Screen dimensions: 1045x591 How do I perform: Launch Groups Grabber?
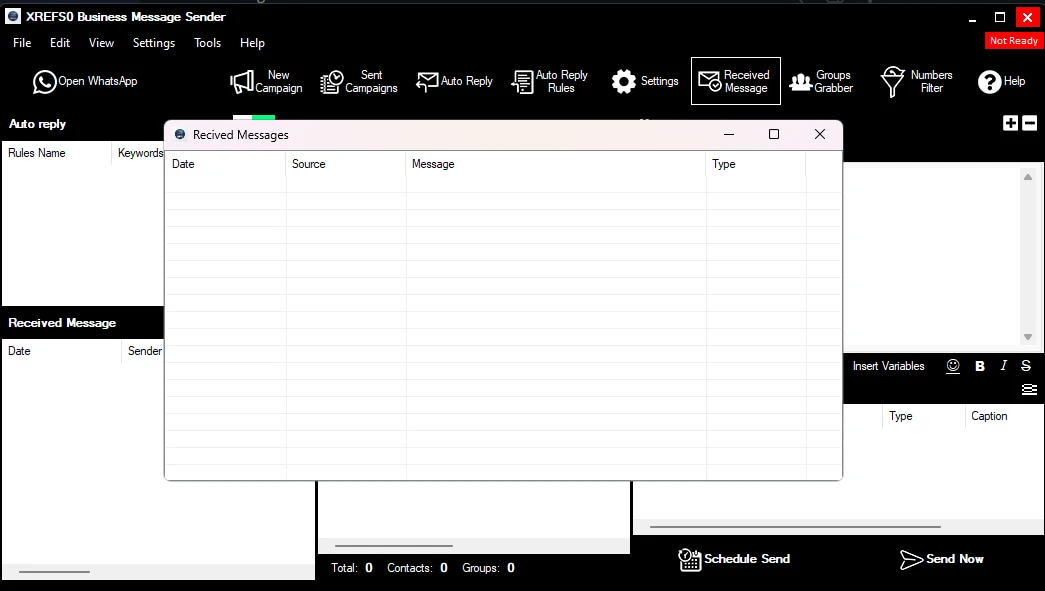[821, 81]
